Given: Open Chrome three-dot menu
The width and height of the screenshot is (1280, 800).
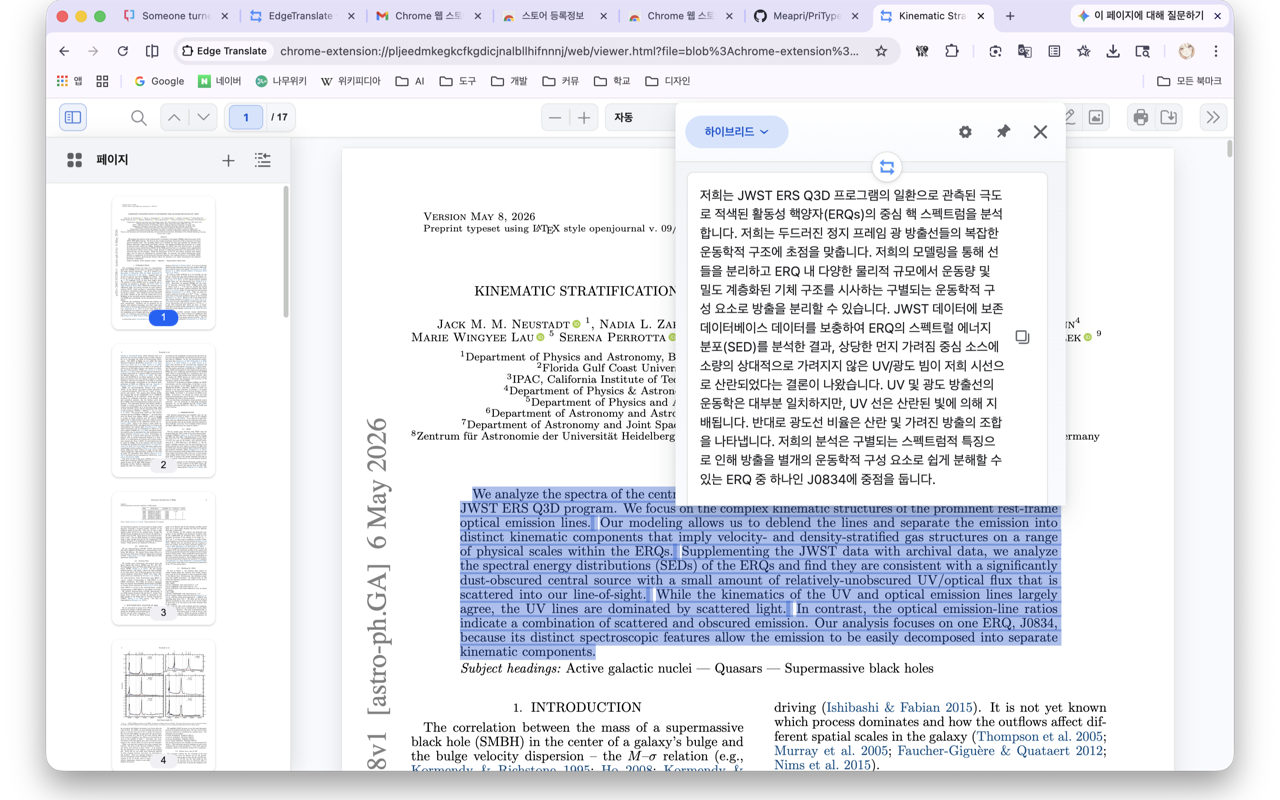Looking at the screenshot, I should pos(1216,51).
